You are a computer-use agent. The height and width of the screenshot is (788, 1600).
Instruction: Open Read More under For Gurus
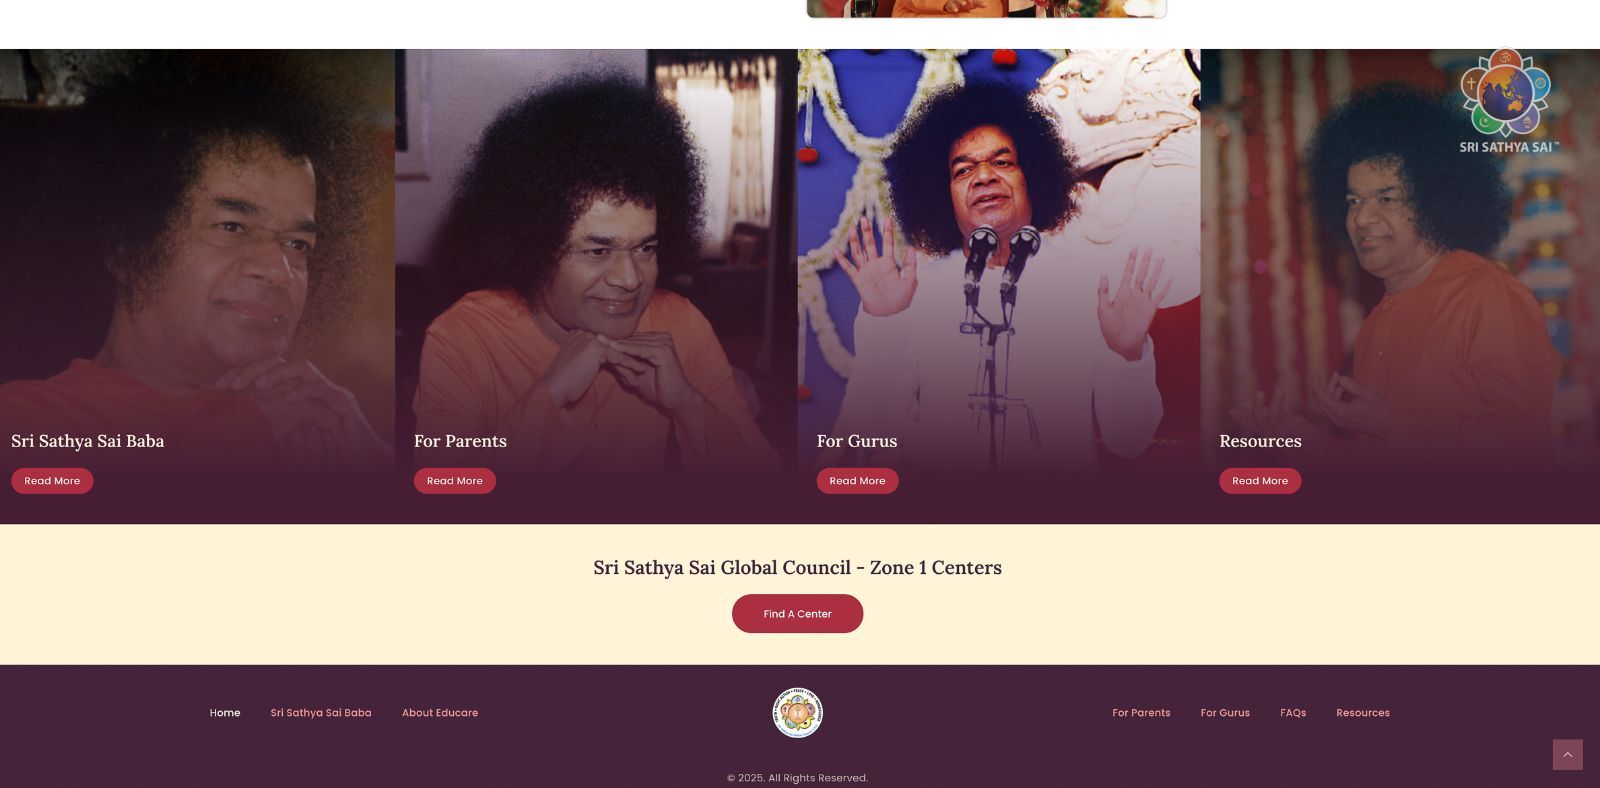pos(857,481)
